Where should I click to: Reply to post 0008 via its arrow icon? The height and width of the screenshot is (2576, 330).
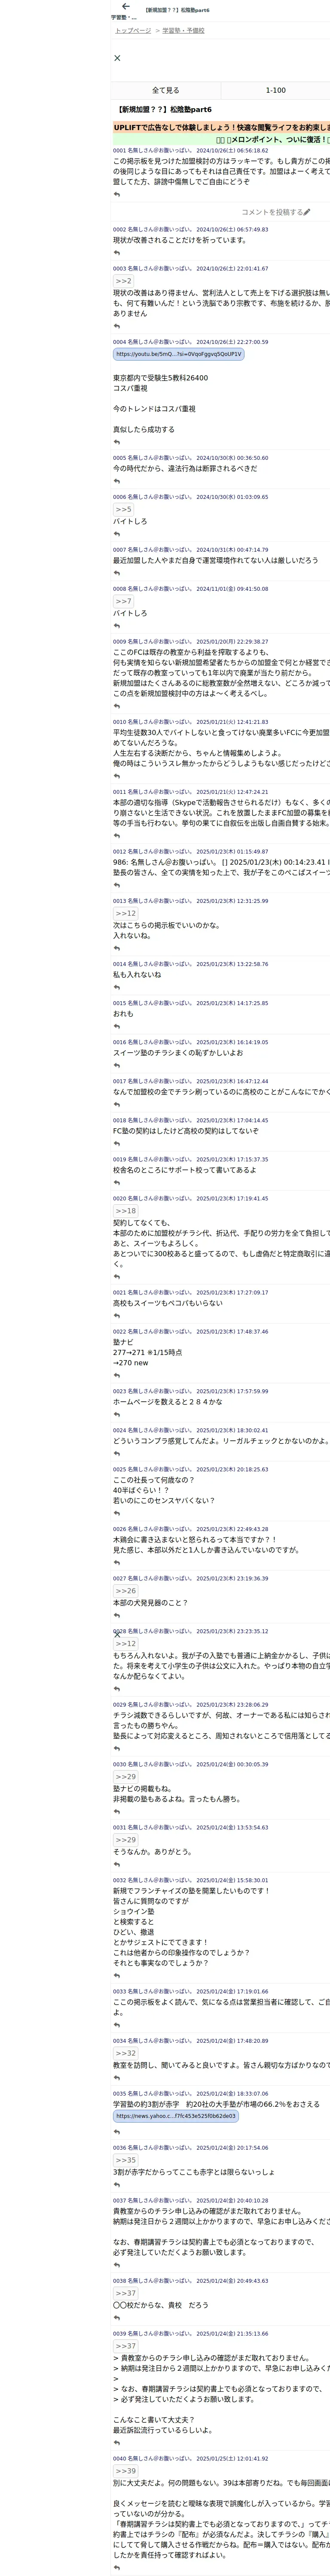[117, 626]
